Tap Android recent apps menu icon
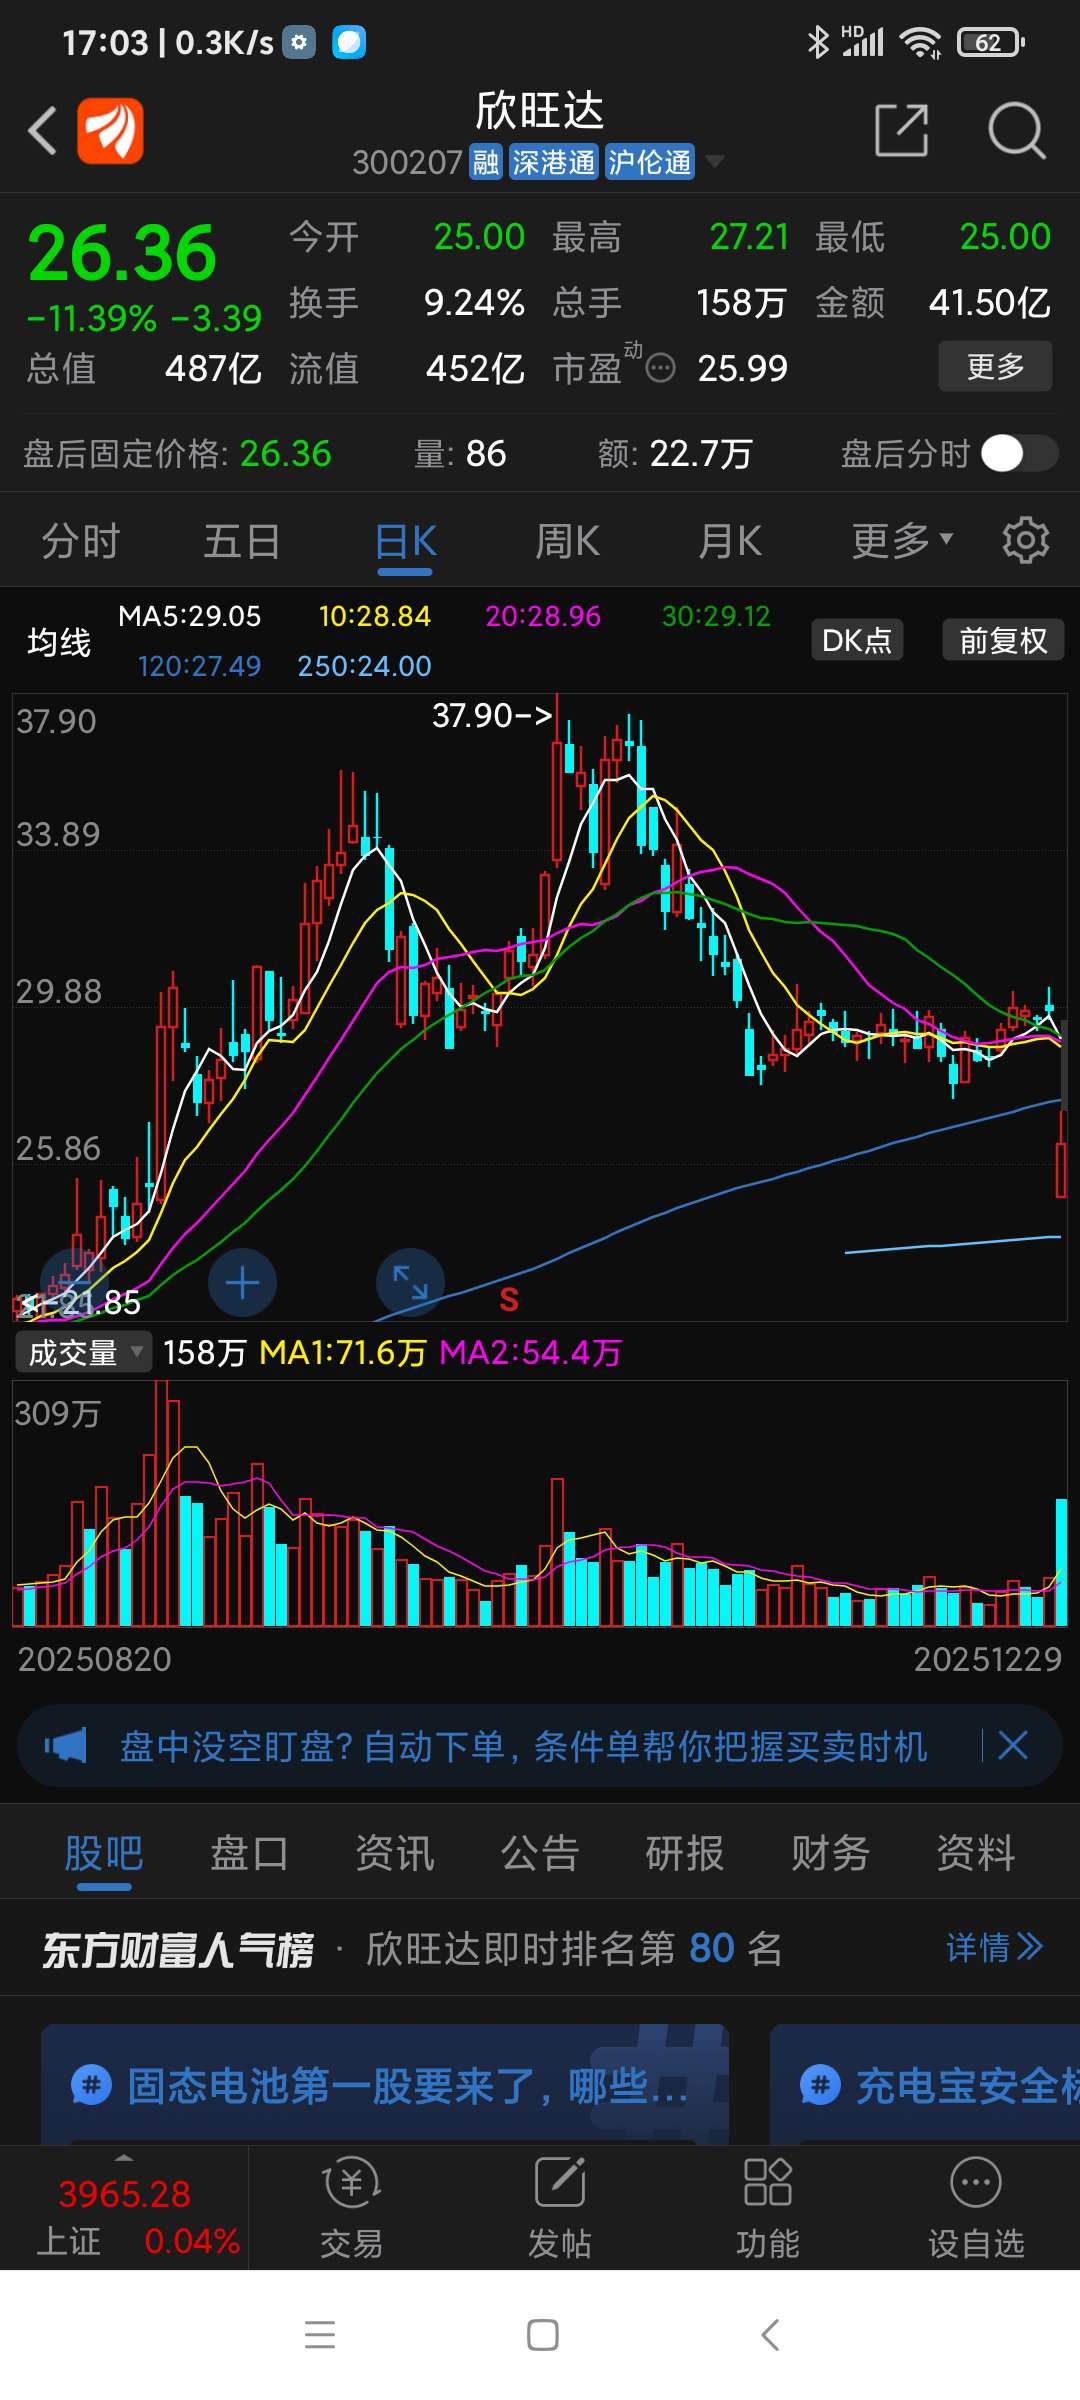Viewport: 1080px width, 2400px height. (x=320, y=2335)
